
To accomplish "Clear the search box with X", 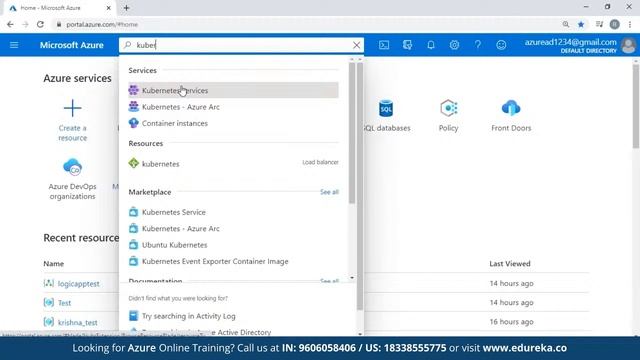I will pyautogui.click(x=356, y=45).
